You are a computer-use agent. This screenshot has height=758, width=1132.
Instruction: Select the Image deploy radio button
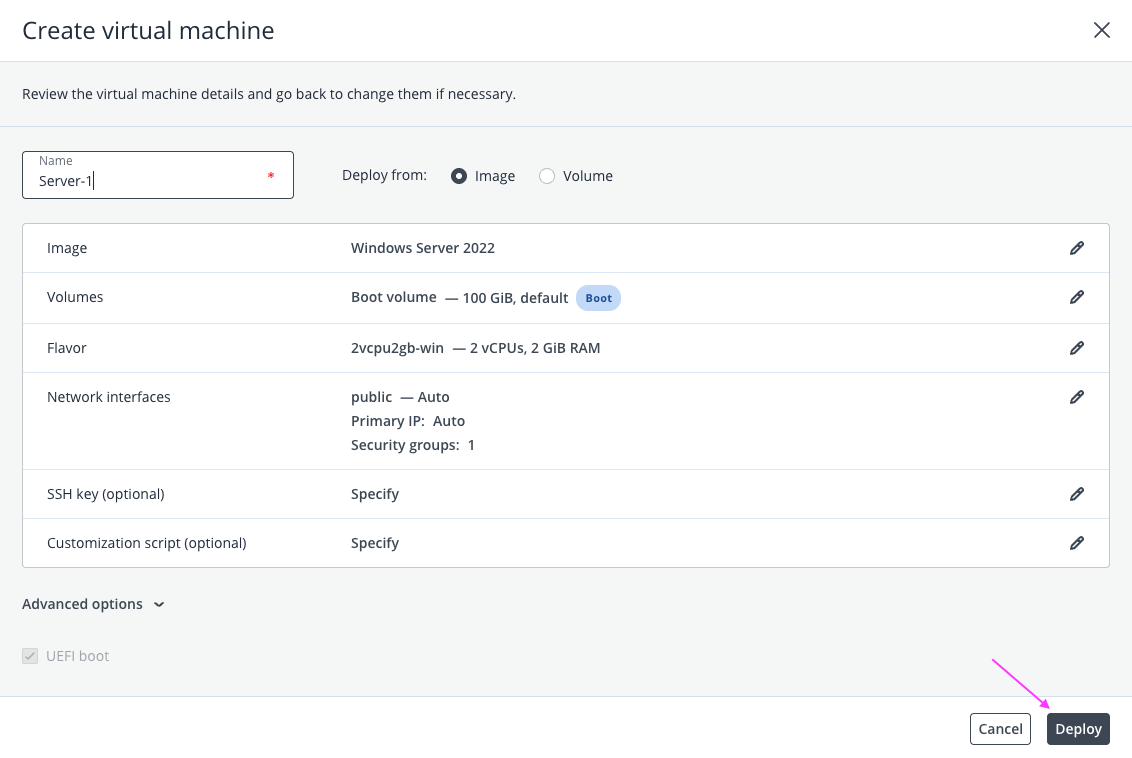pyautogui.click(x=459, y=176)
